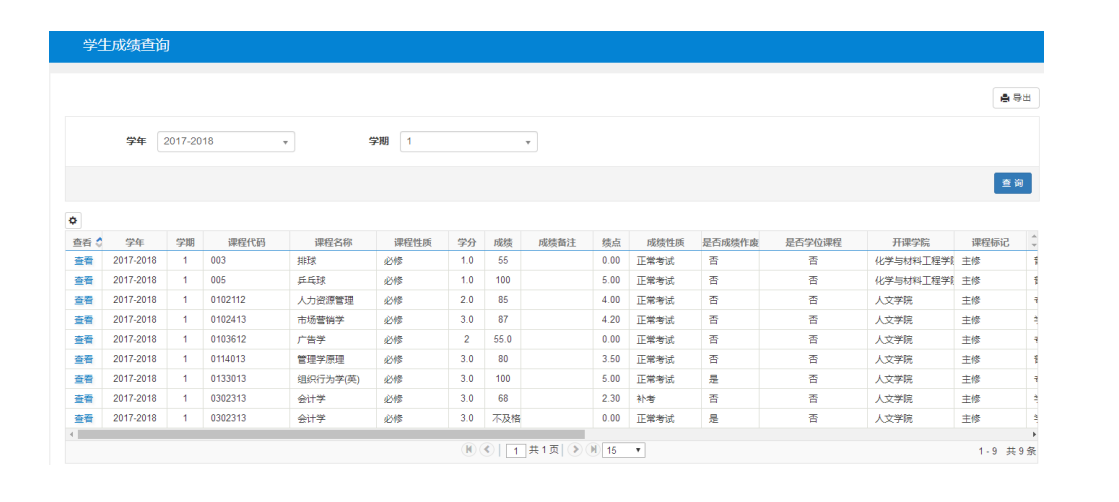Open the 学期 semester dropdown
Screen dimensions: 1119x502
(x=468, y=142)
